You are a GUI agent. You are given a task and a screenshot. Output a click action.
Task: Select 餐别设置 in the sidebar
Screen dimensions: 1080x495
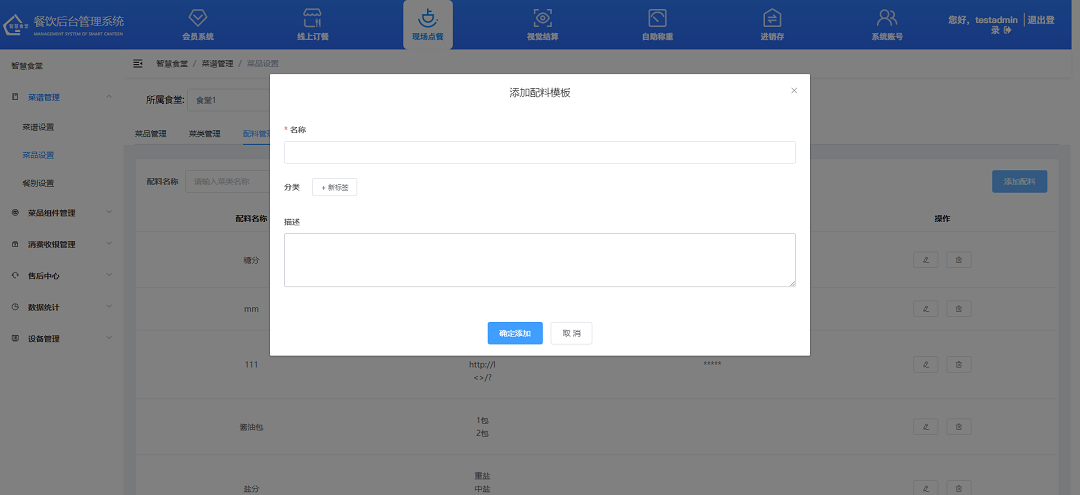[38, 183]
